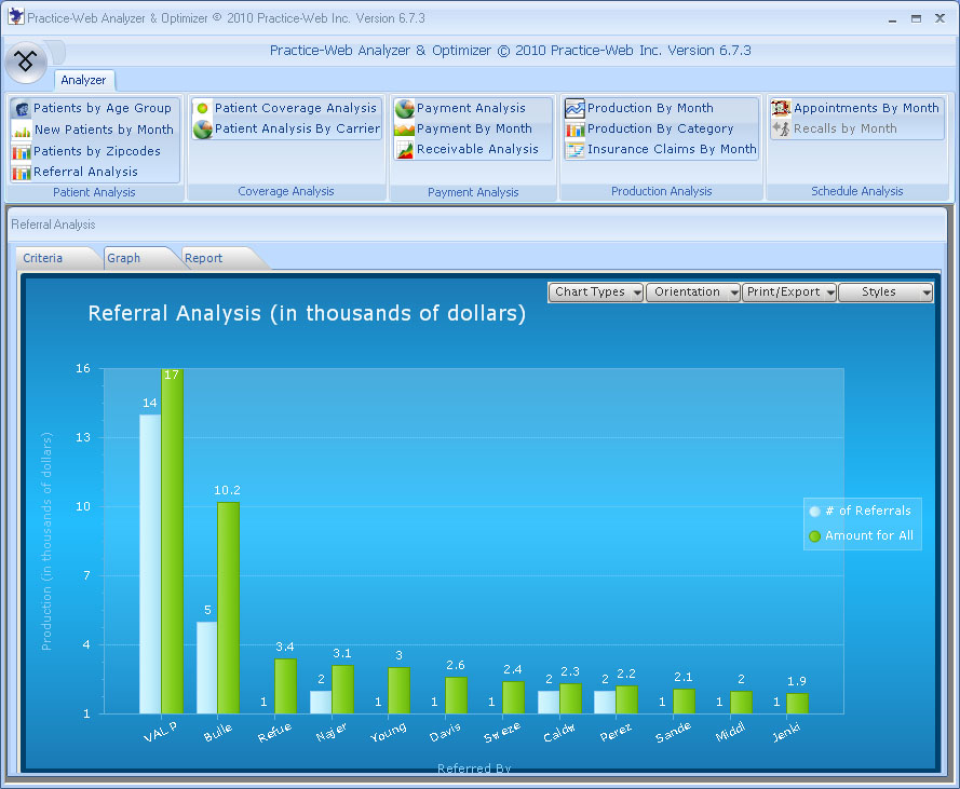
Task: Click the Patients by Zipcodes chart icon
Action: tap(21, 152)
